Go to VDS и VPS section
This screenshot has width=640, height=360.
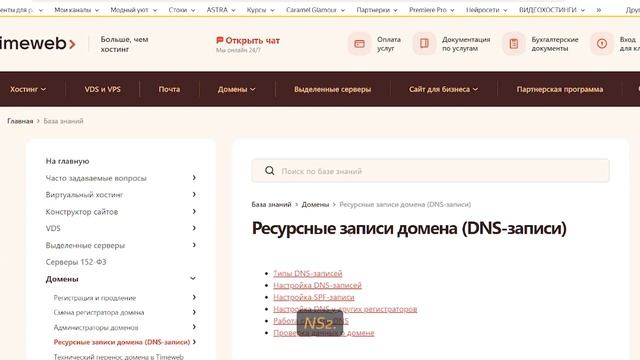pos(102,89)
